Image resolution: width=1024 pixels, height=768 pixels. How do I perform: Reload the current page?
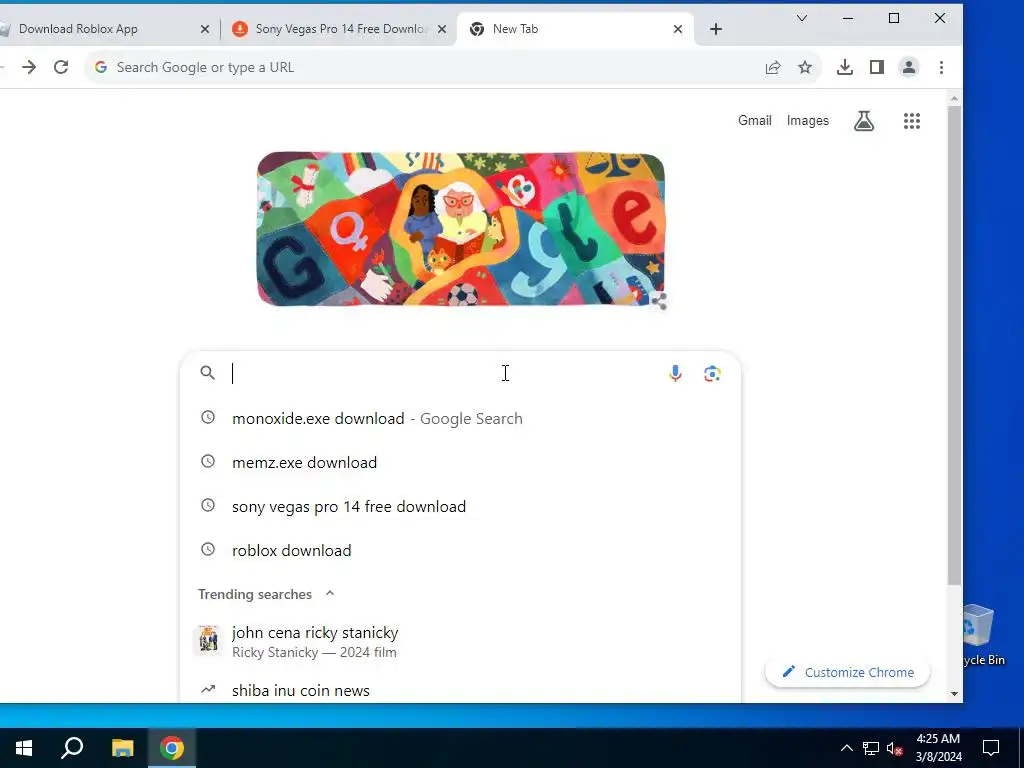click(61, 67)
